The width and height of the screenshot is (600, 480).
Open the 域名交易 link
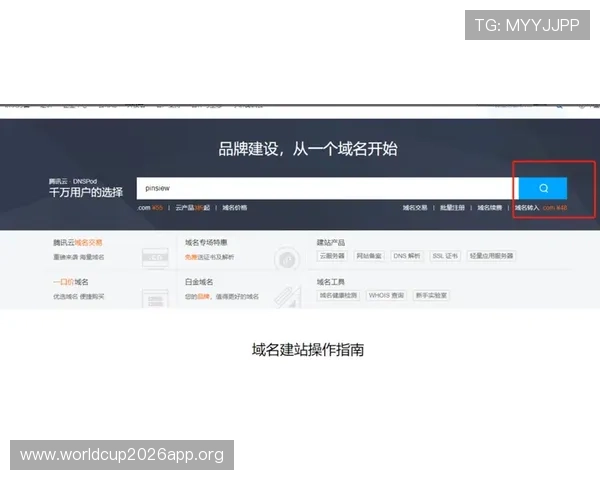(415, 207)
